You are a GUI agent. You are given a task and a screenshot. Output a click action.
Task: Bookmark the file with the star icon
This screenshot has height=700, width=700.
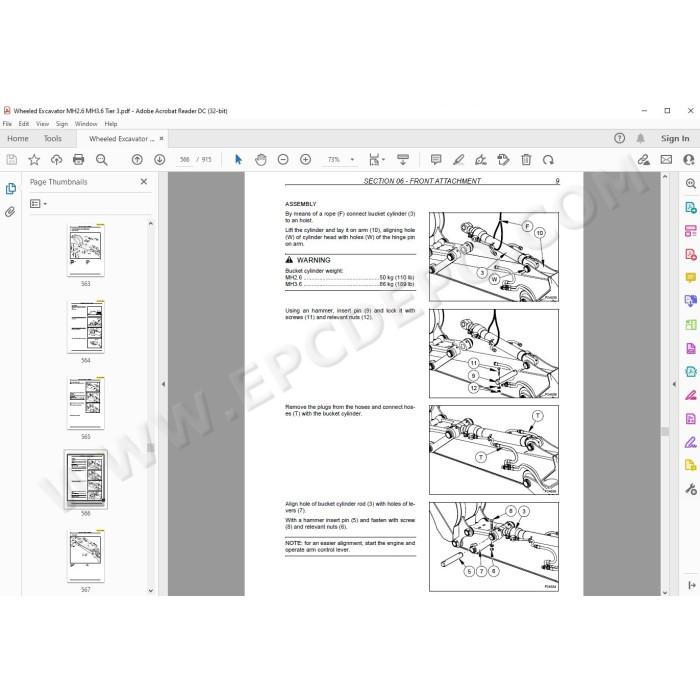click(34, 160)
